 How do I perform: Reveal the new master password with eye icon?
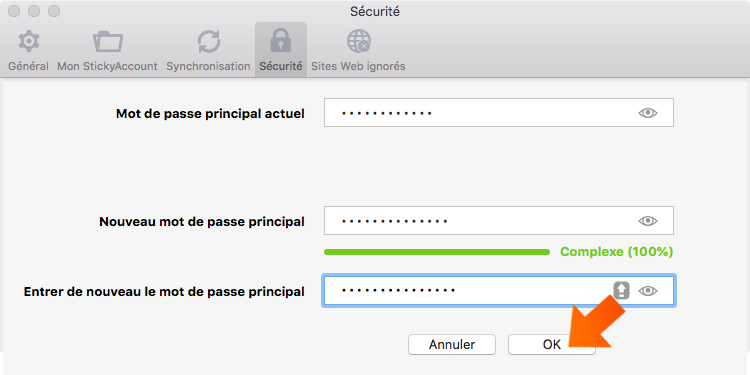(x=648, y=221)
